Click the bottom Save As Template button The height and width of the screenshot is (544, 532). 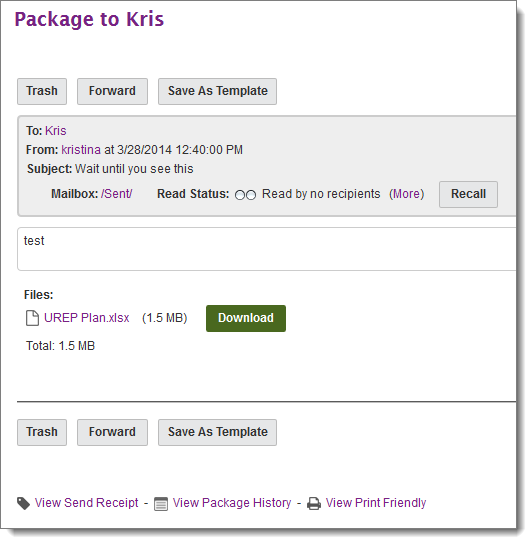point(217,432)
